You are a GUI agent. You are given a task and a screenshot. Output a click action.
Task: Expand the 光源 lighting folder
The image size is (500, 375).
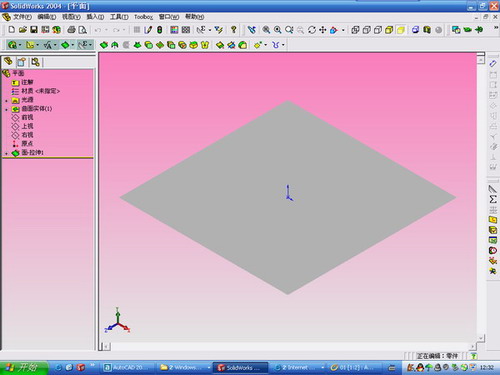click(x=6, y=100)
